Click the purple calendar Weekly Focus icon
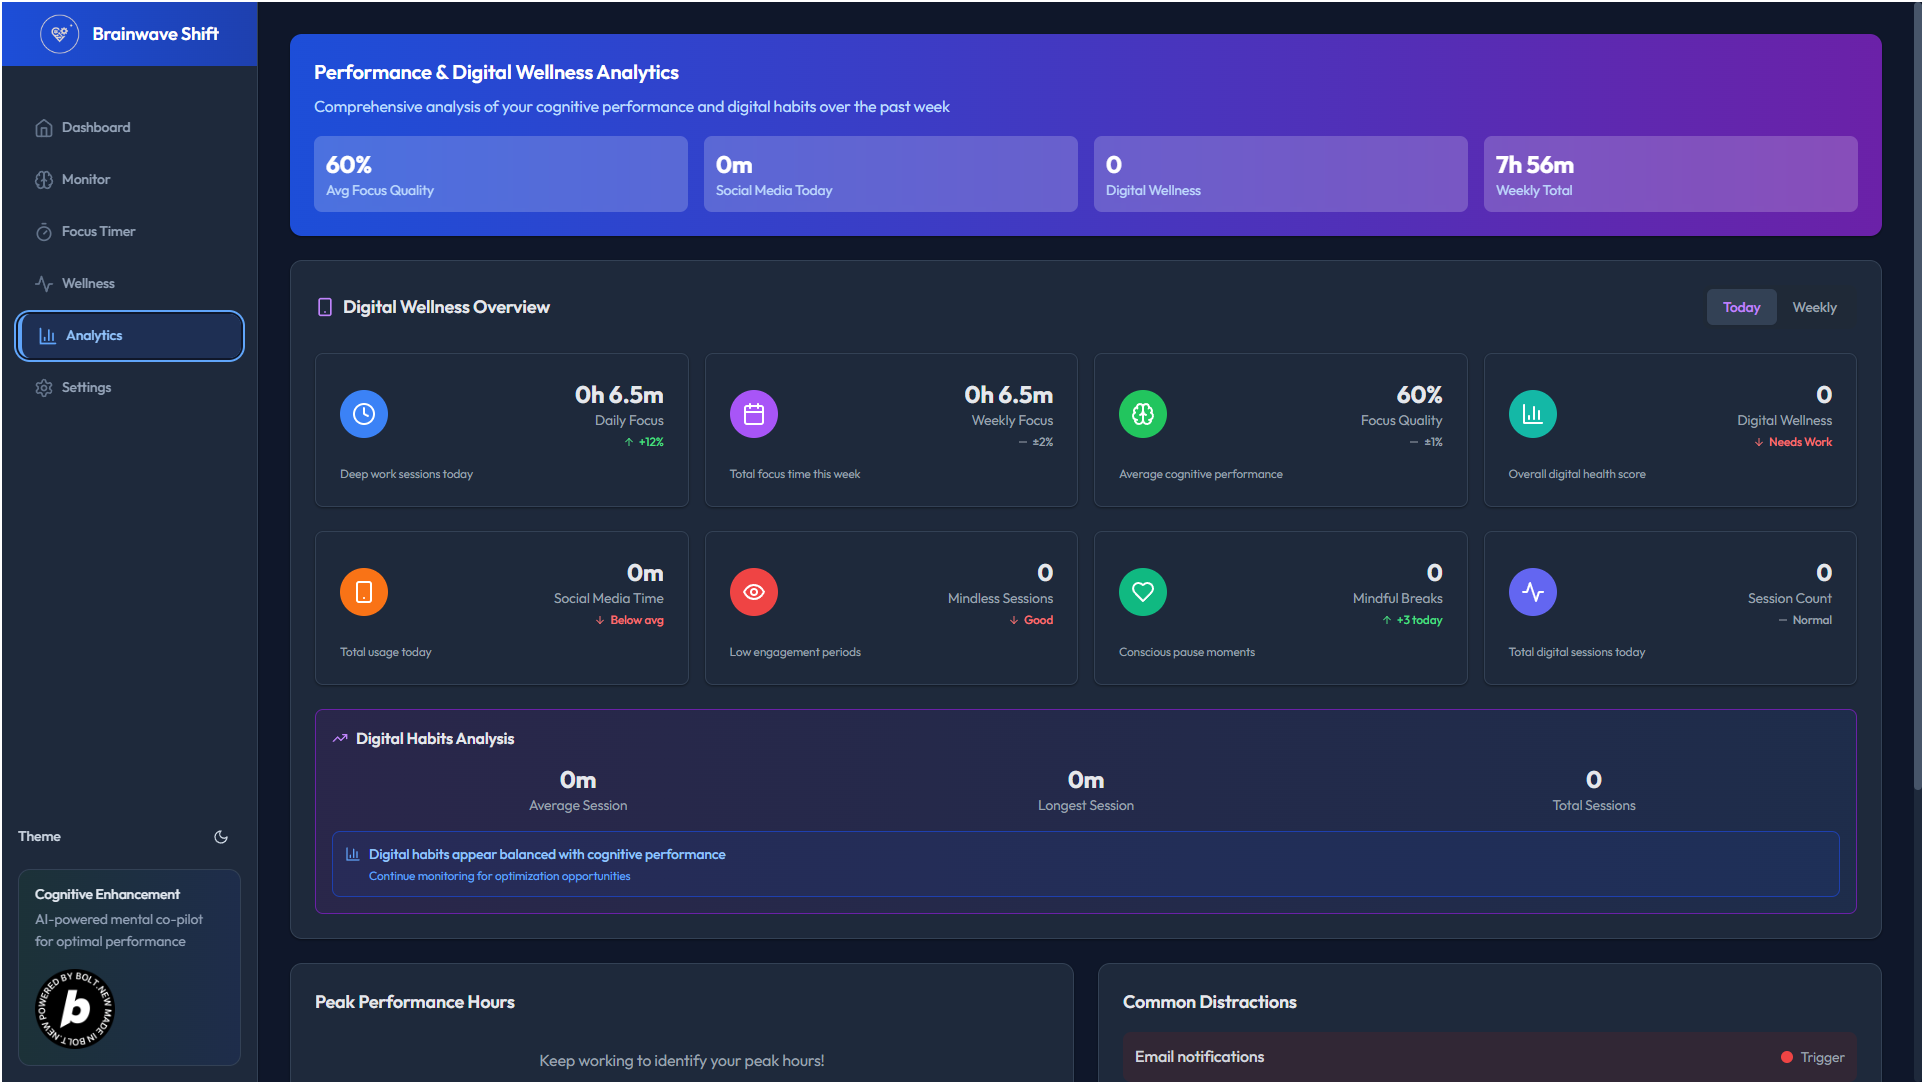1924x1084 pixels. (753, 414)
